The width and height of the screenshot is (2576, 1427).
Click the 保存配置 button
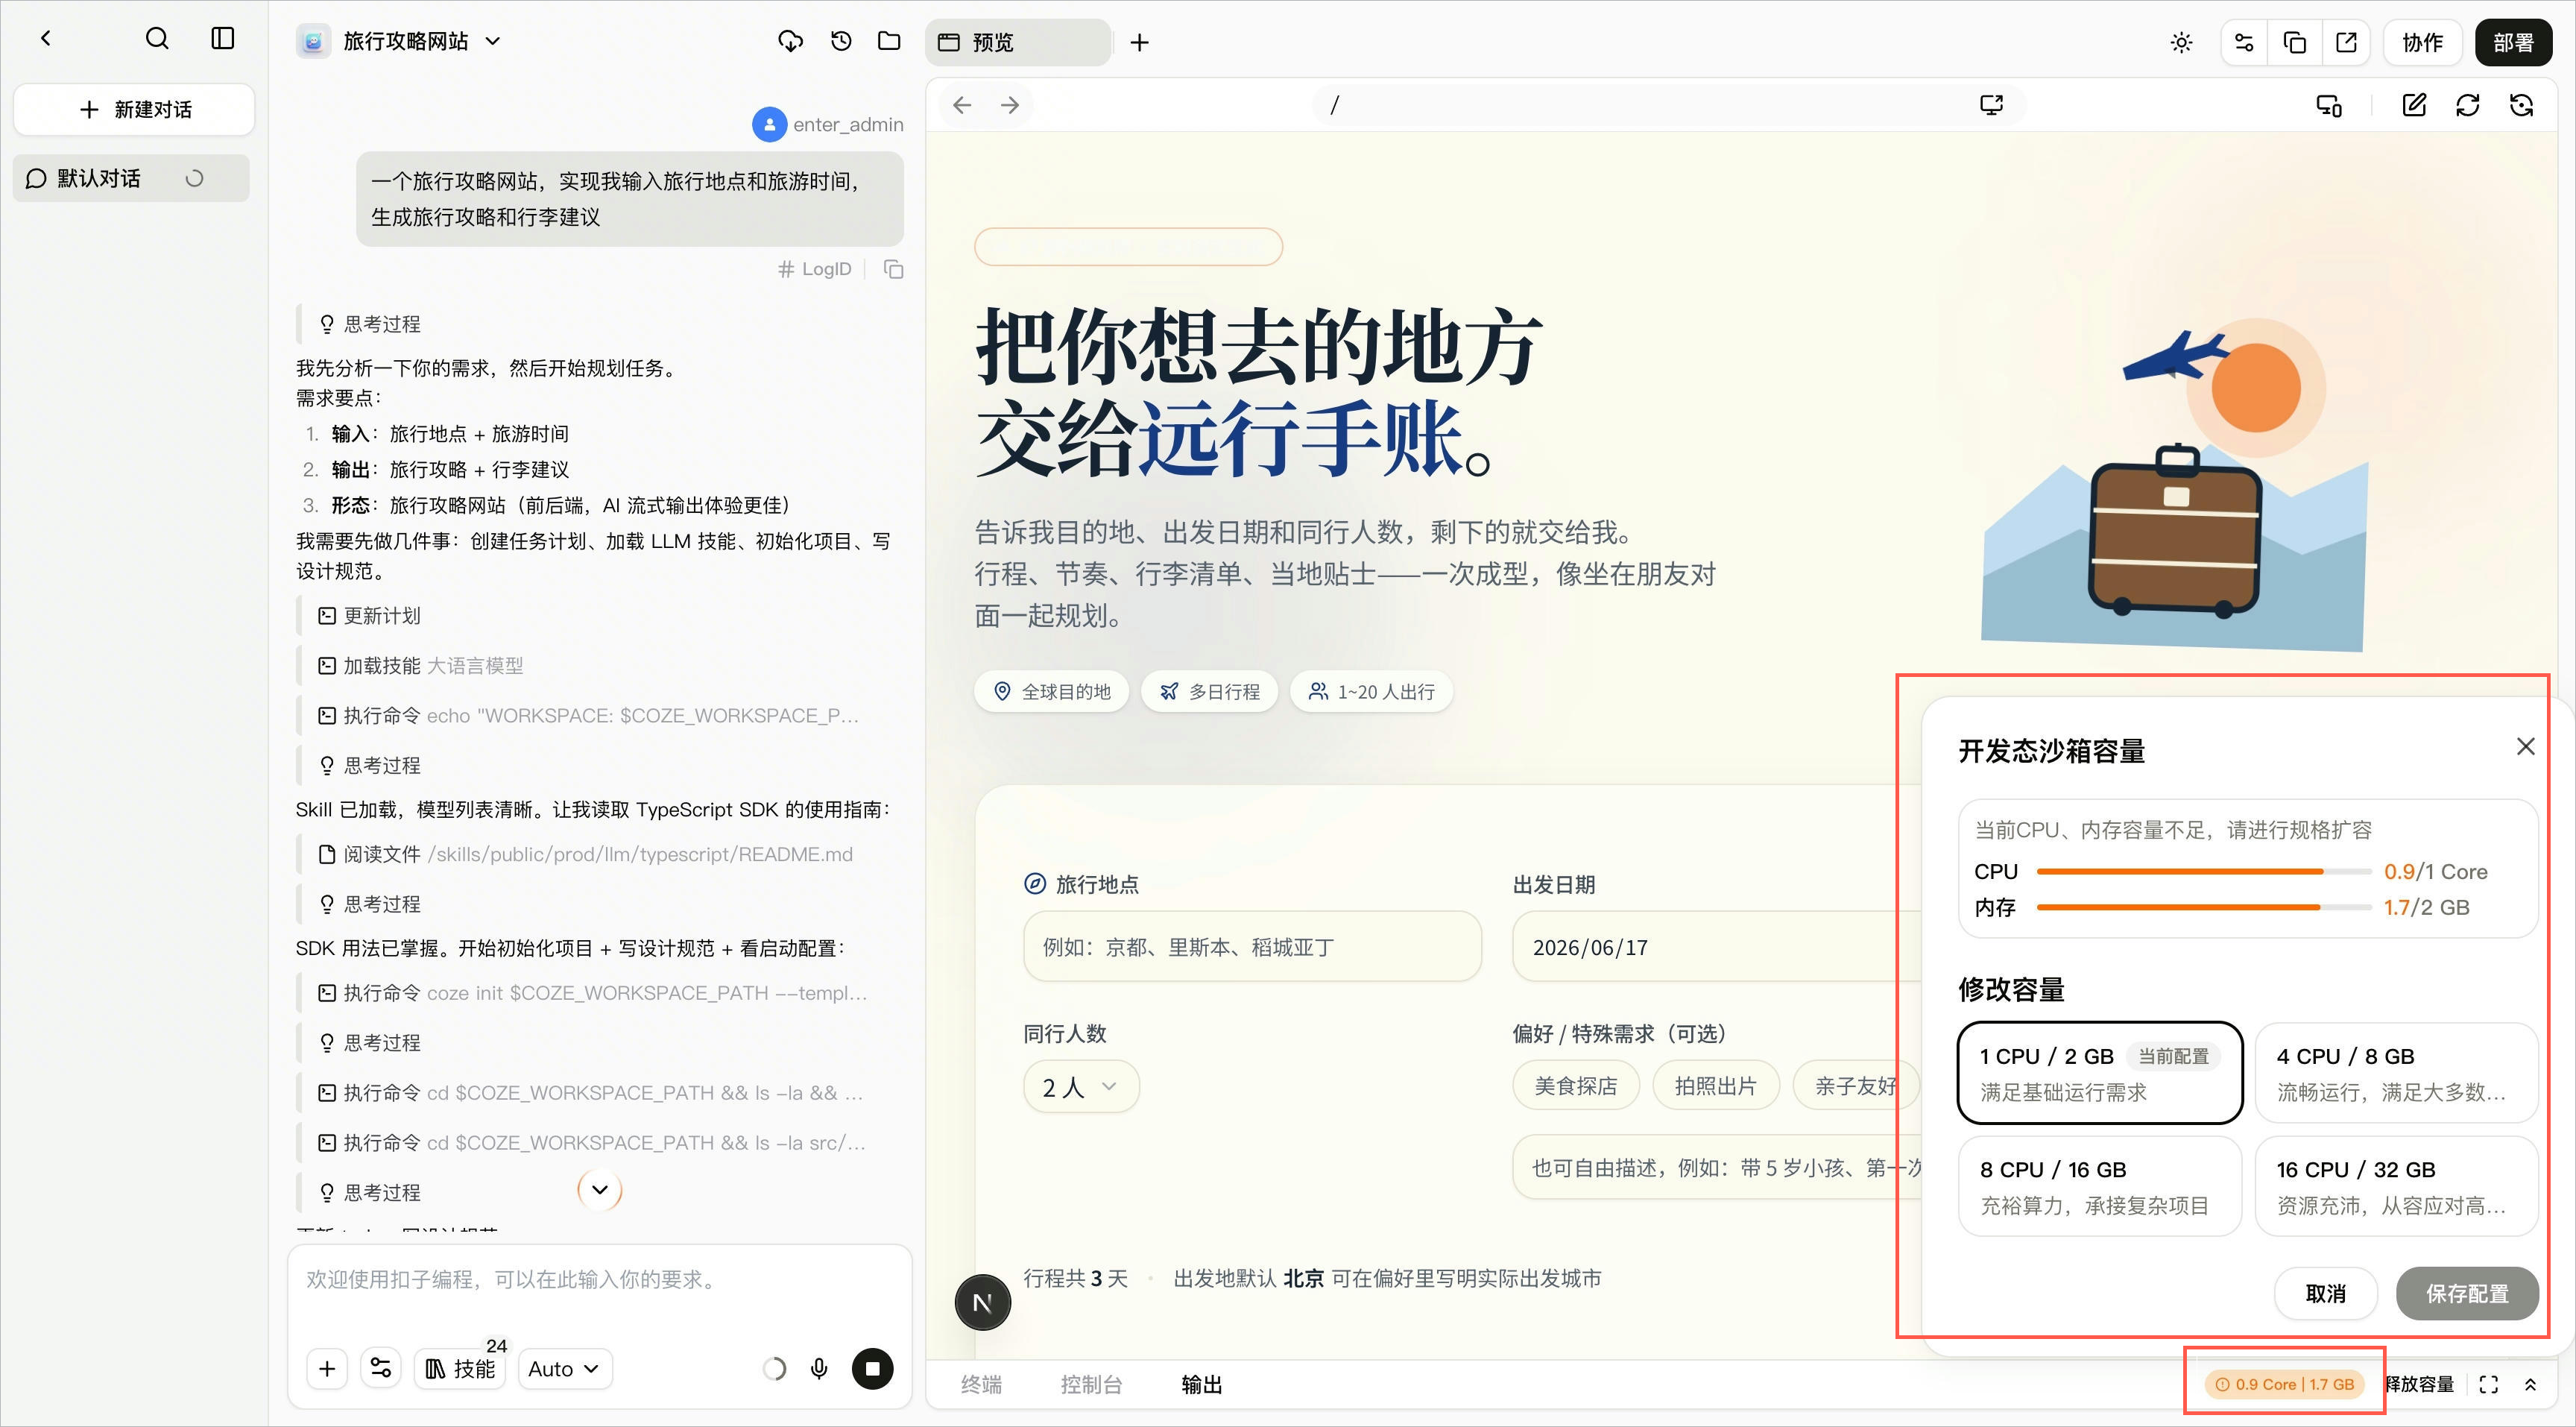click(2467, 1293)
